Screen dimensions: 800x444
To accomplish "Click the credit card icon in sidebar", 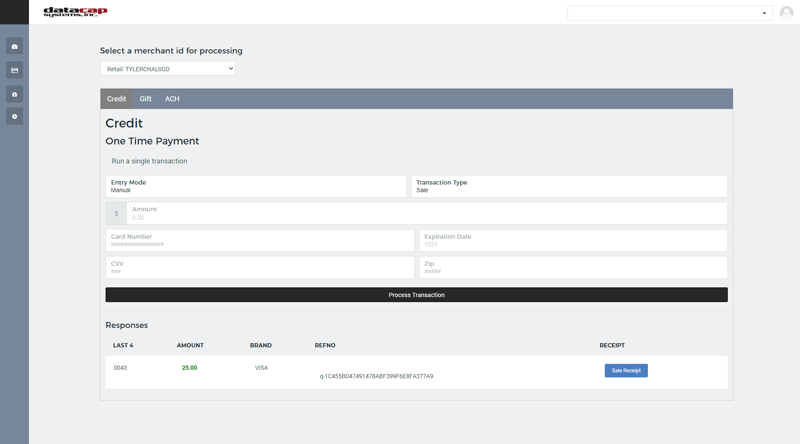I will tap(14, 70).
